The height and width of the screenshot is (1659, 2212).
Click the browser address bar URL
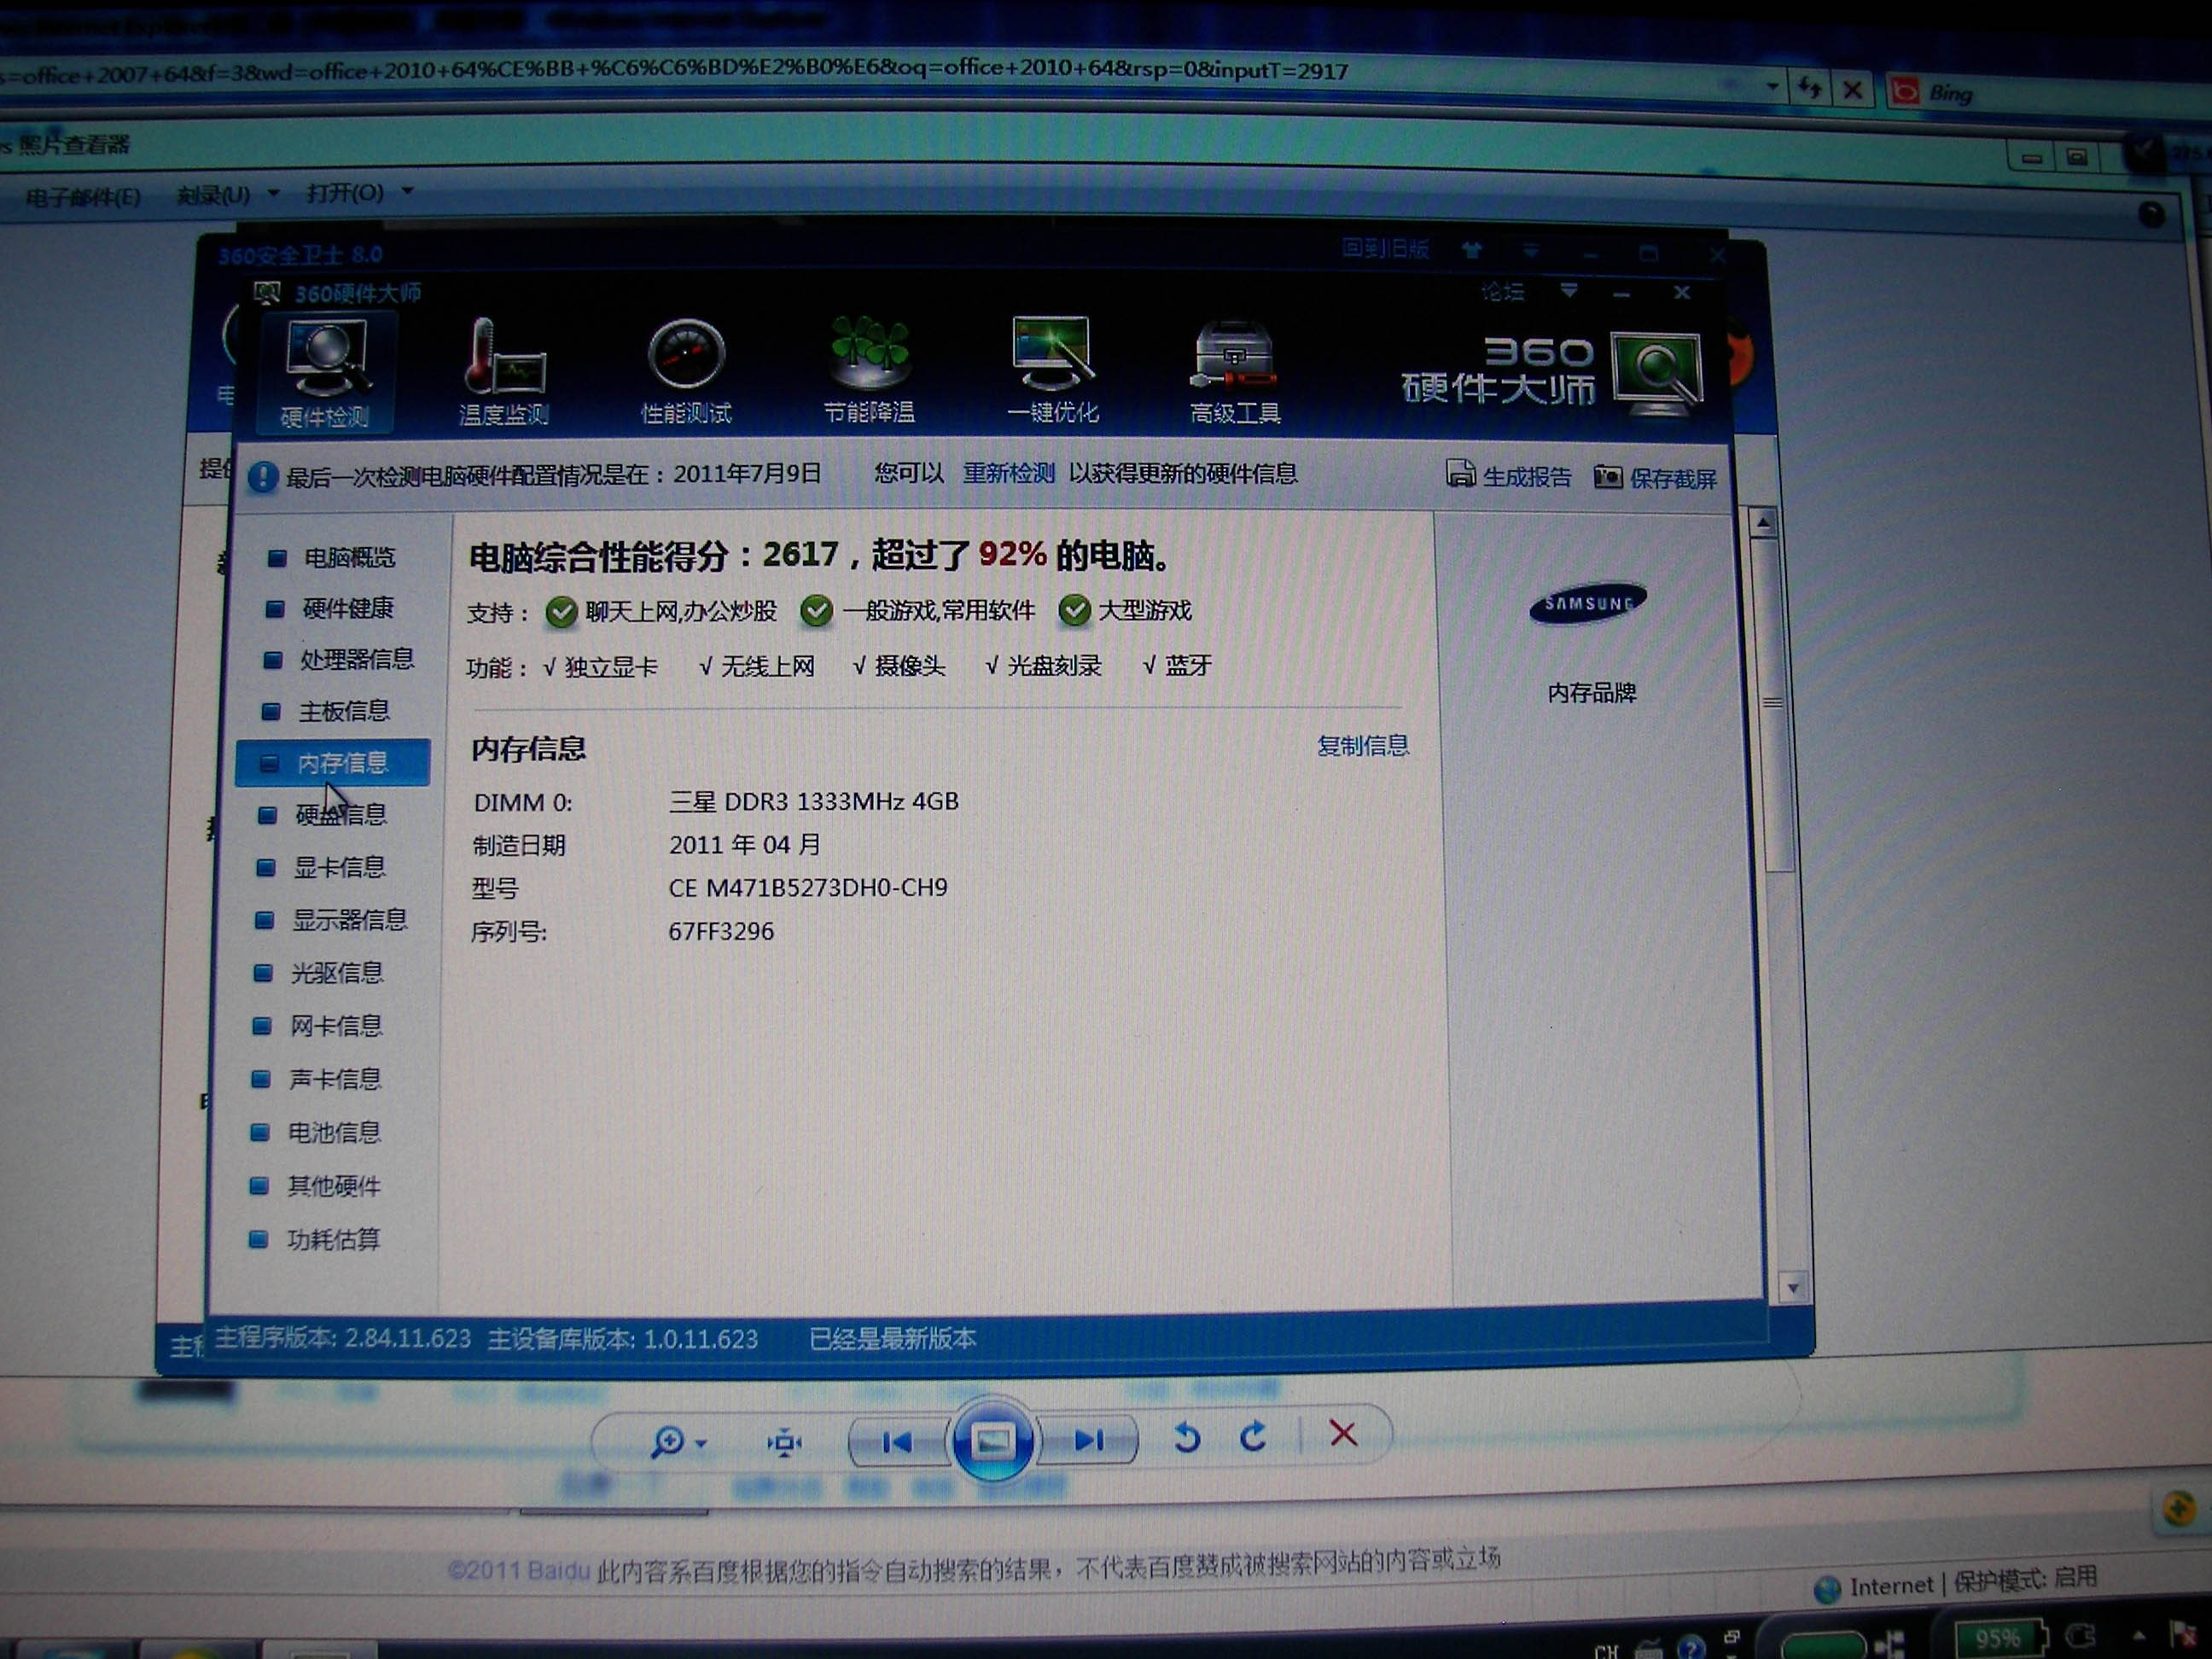675,72
